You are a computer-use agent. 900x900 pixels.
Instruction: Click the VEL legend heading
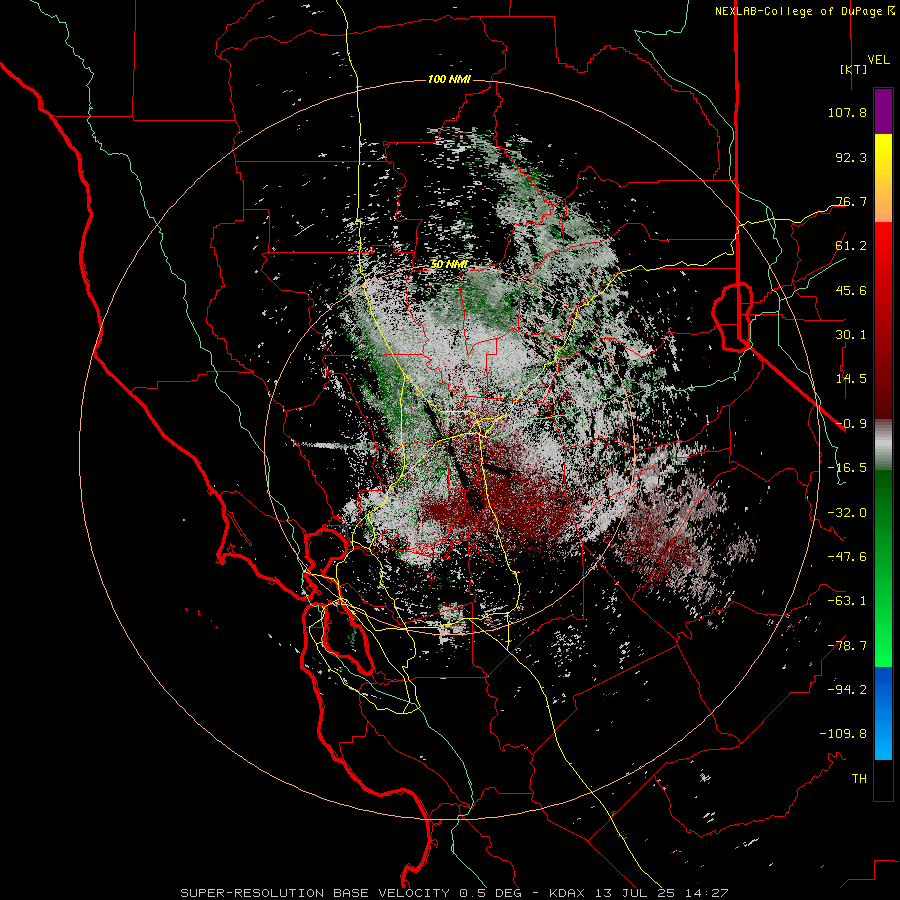[x=878, y=60]
